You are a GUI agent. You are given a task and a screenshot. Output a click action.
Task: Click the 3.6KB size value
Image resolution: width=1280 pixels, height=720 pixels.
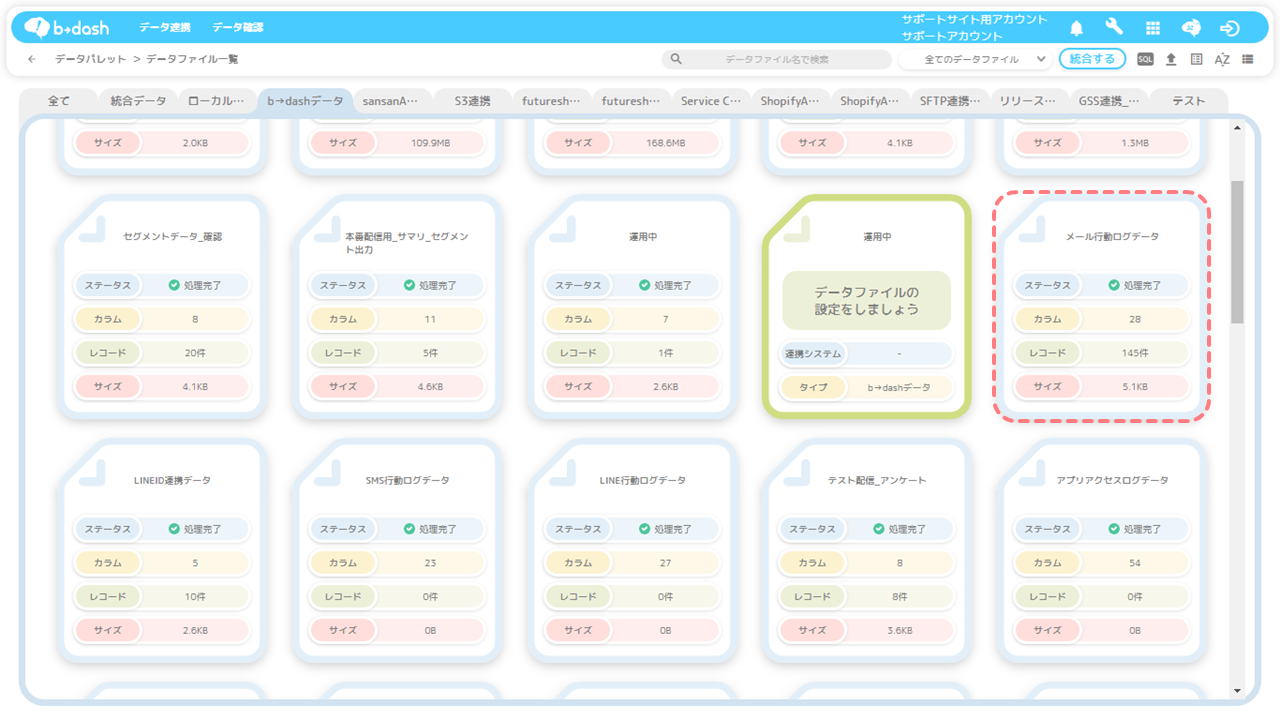899,631
